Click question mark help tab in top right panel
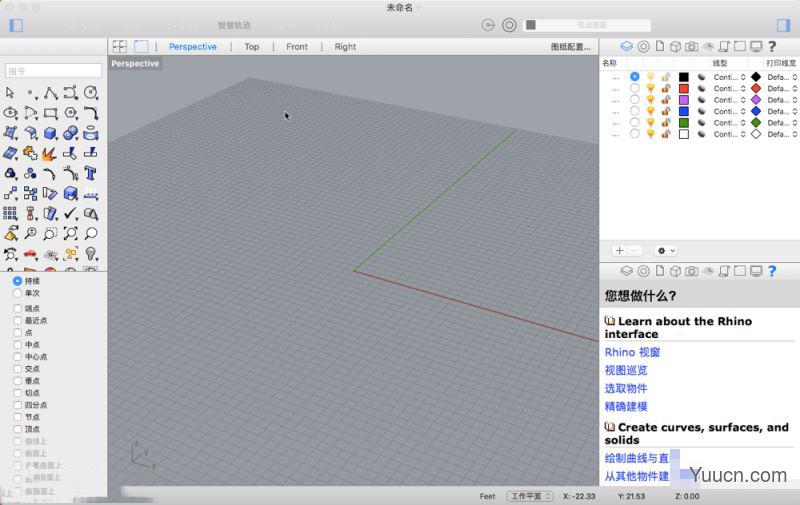The height and width of the screenshot is (505, 800). pos(772,46)
